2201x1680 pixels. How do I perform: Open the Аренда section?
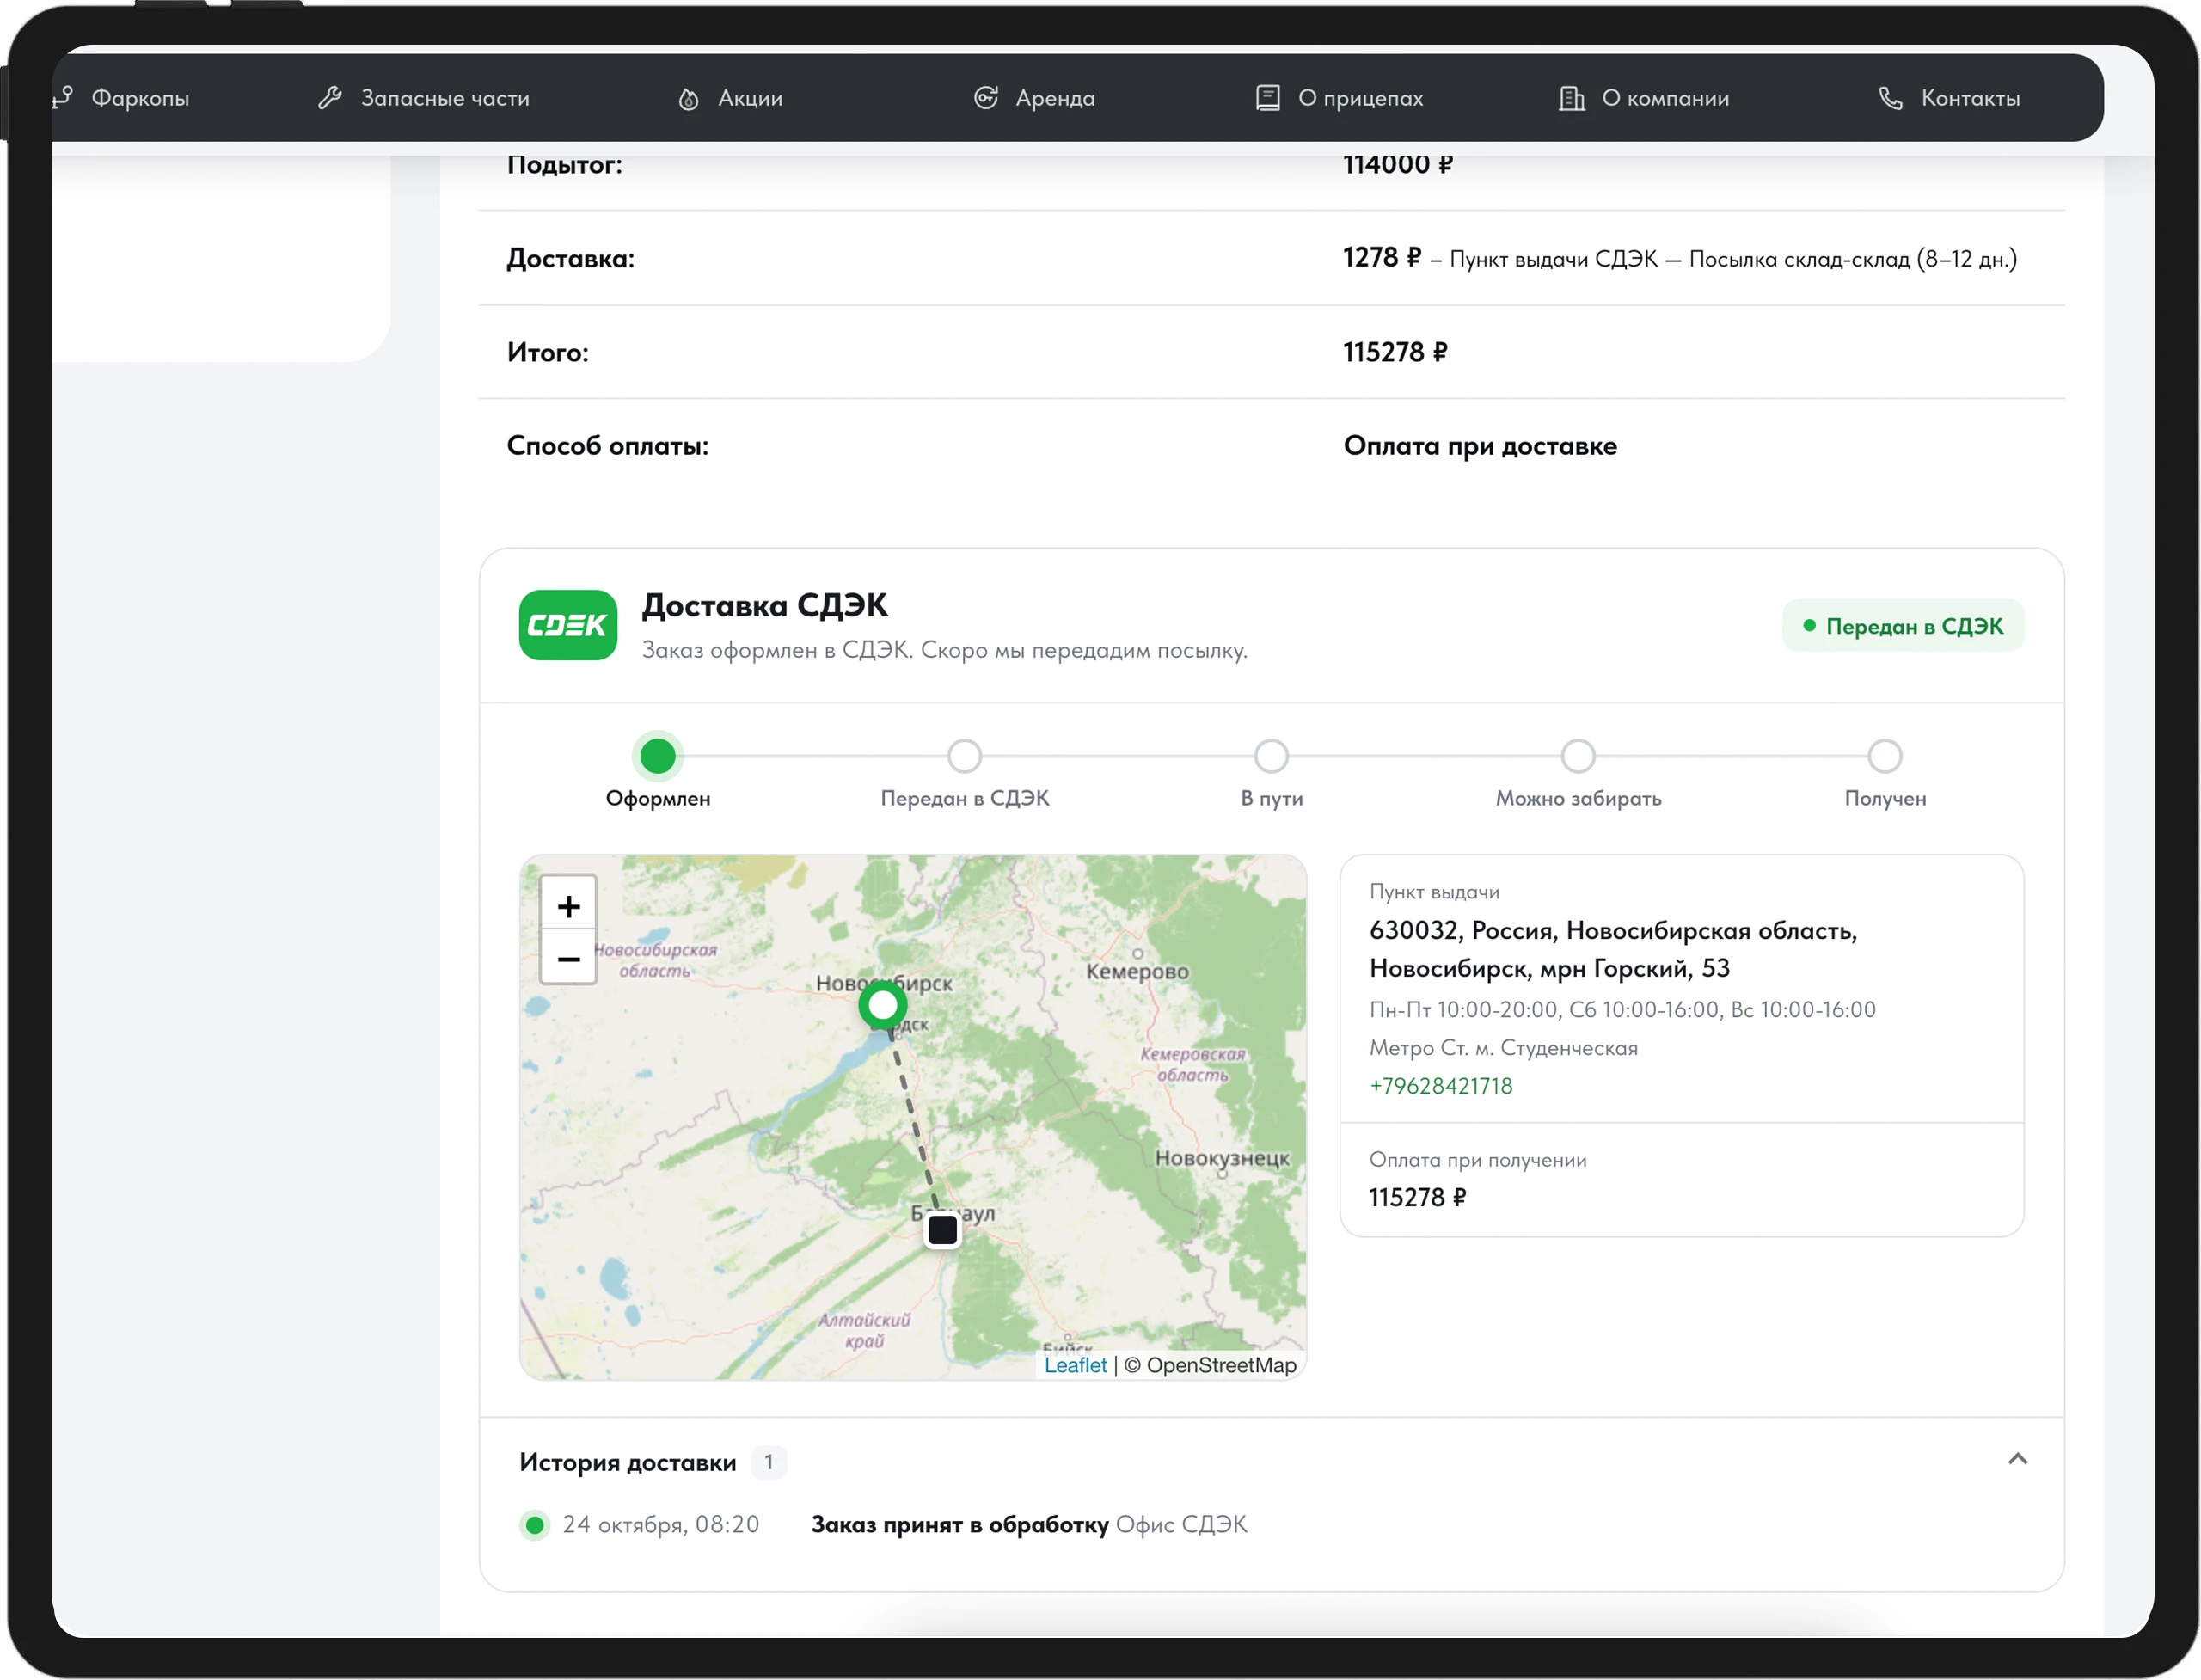click(x=1055, y=98)
